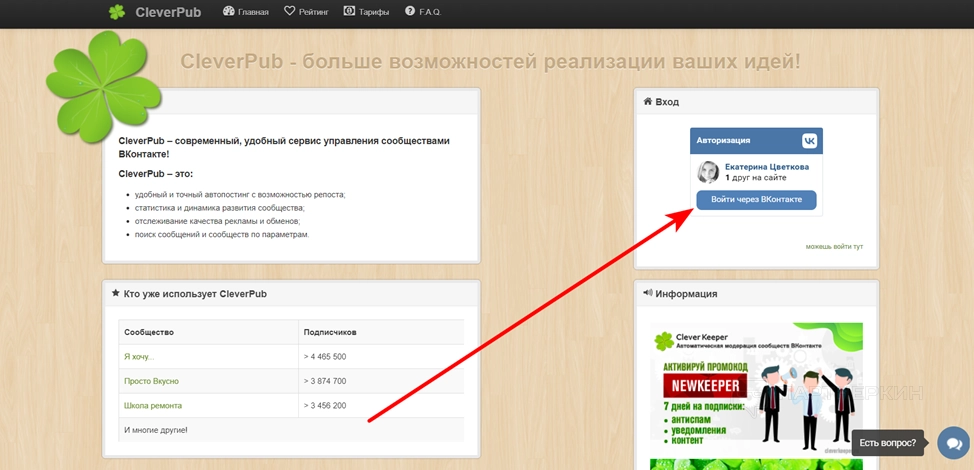
Task: Click the speaker icon beside Информация
Action: 648,293
